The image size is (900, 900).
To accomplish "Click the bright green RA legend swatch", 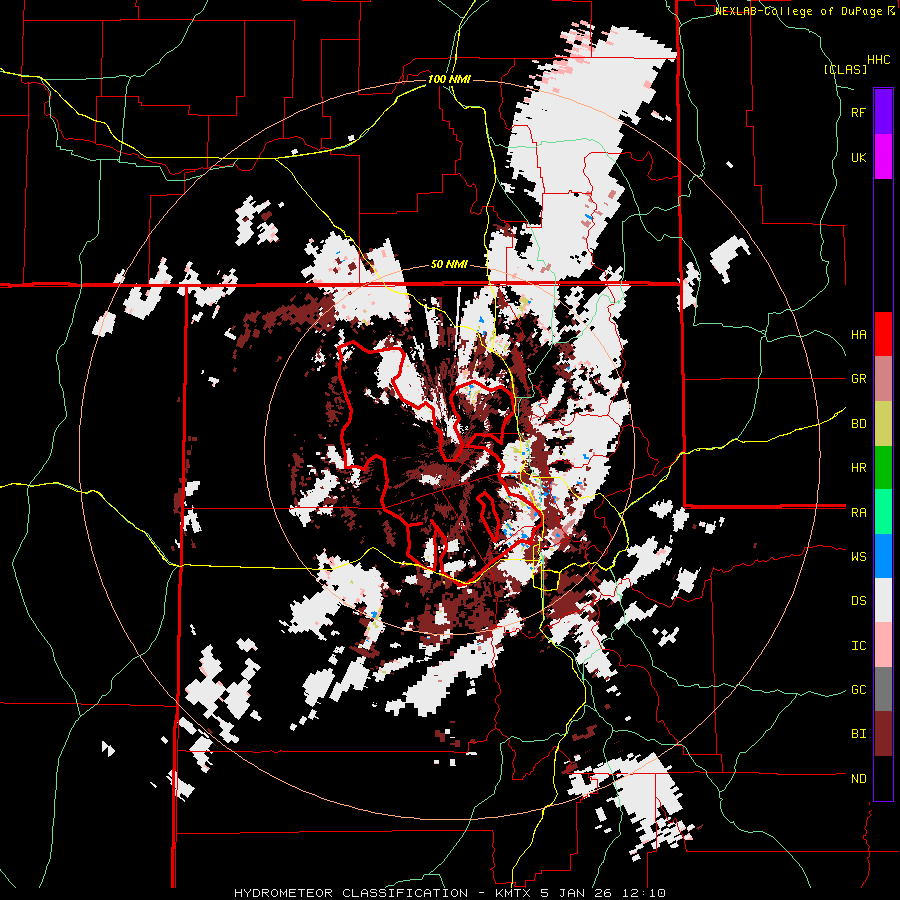I will [883, 512].
